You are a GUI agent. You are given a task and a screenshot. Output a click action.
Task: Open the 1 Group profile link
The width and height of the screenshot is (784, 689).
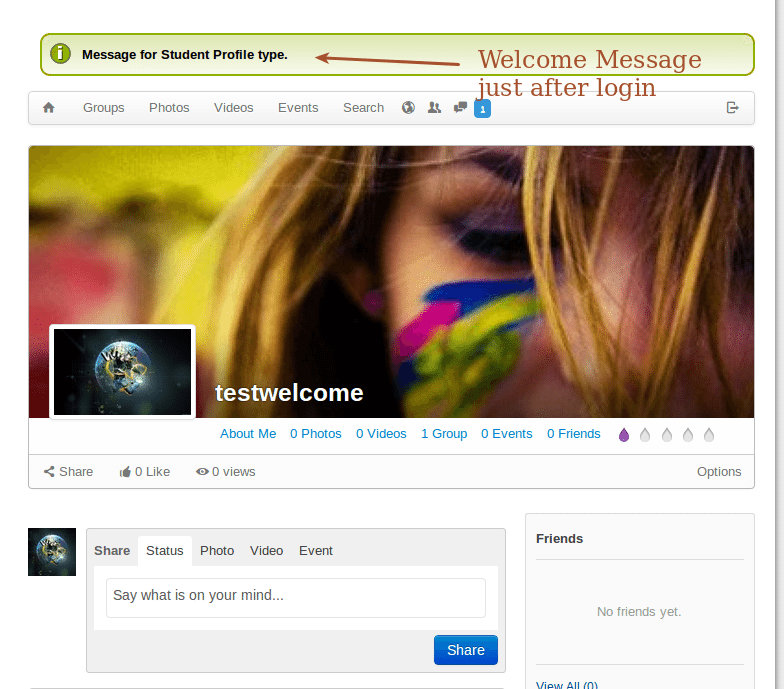point(444,434)
